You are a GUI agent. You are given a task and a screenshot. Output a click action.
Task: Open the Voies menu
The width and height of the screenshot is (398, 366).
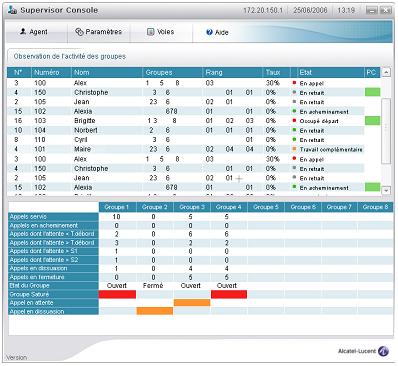(161, 32)
